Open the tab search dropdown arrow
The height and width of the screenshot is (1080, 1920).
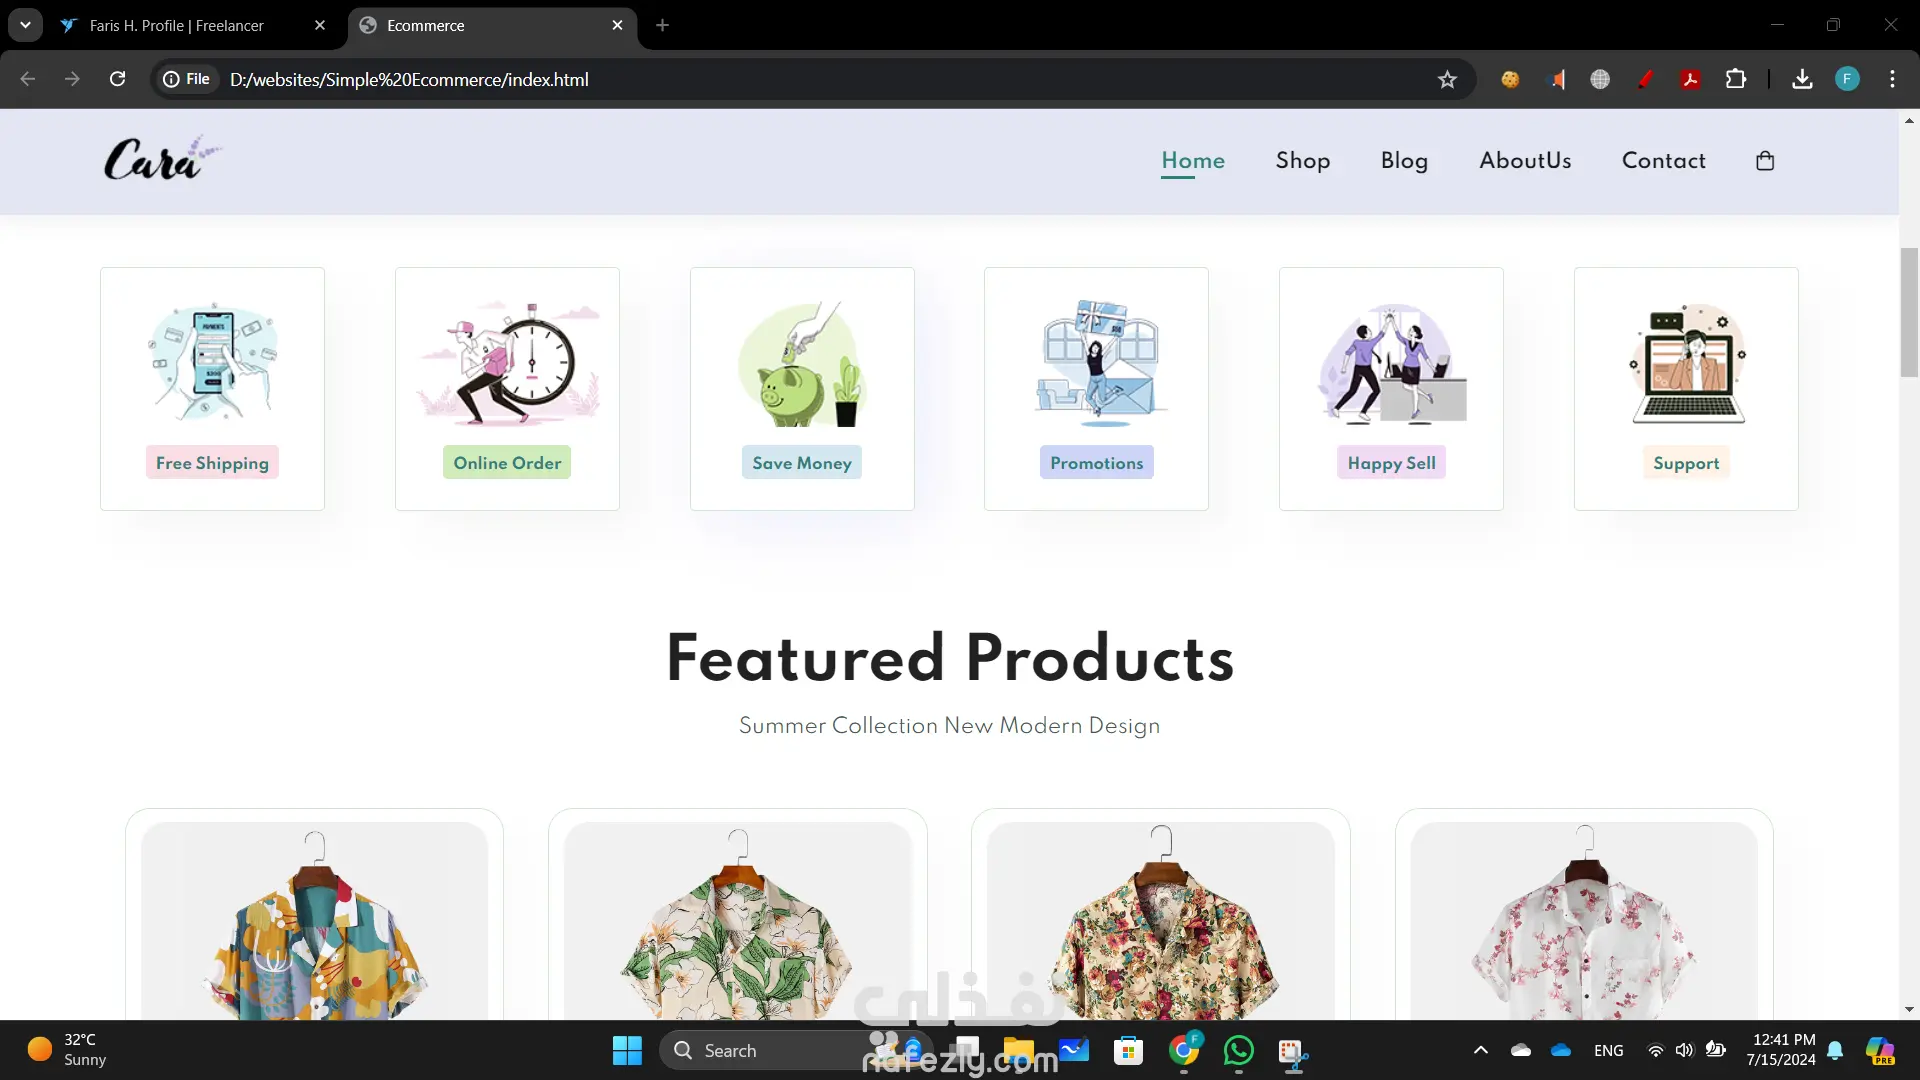tap(25, 25)
